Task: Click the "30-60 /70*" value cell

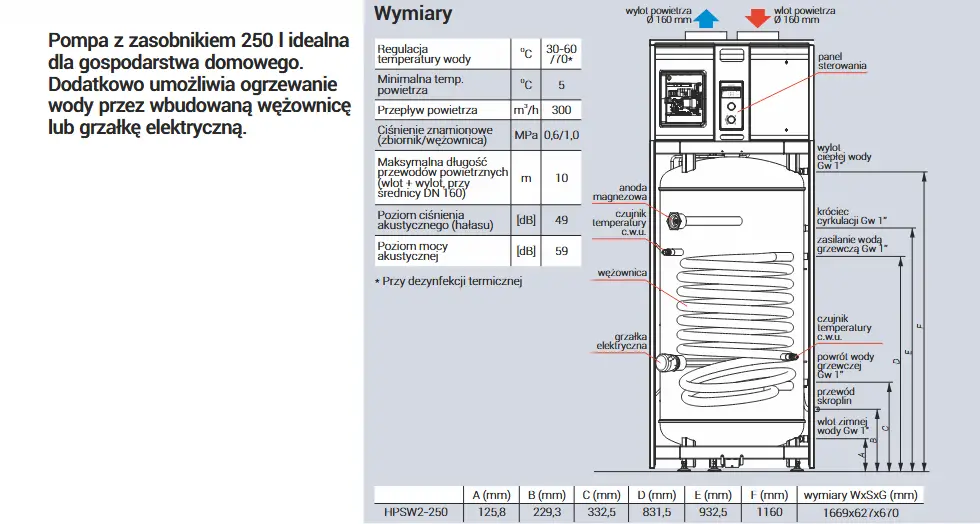Action: coord(561,54)
